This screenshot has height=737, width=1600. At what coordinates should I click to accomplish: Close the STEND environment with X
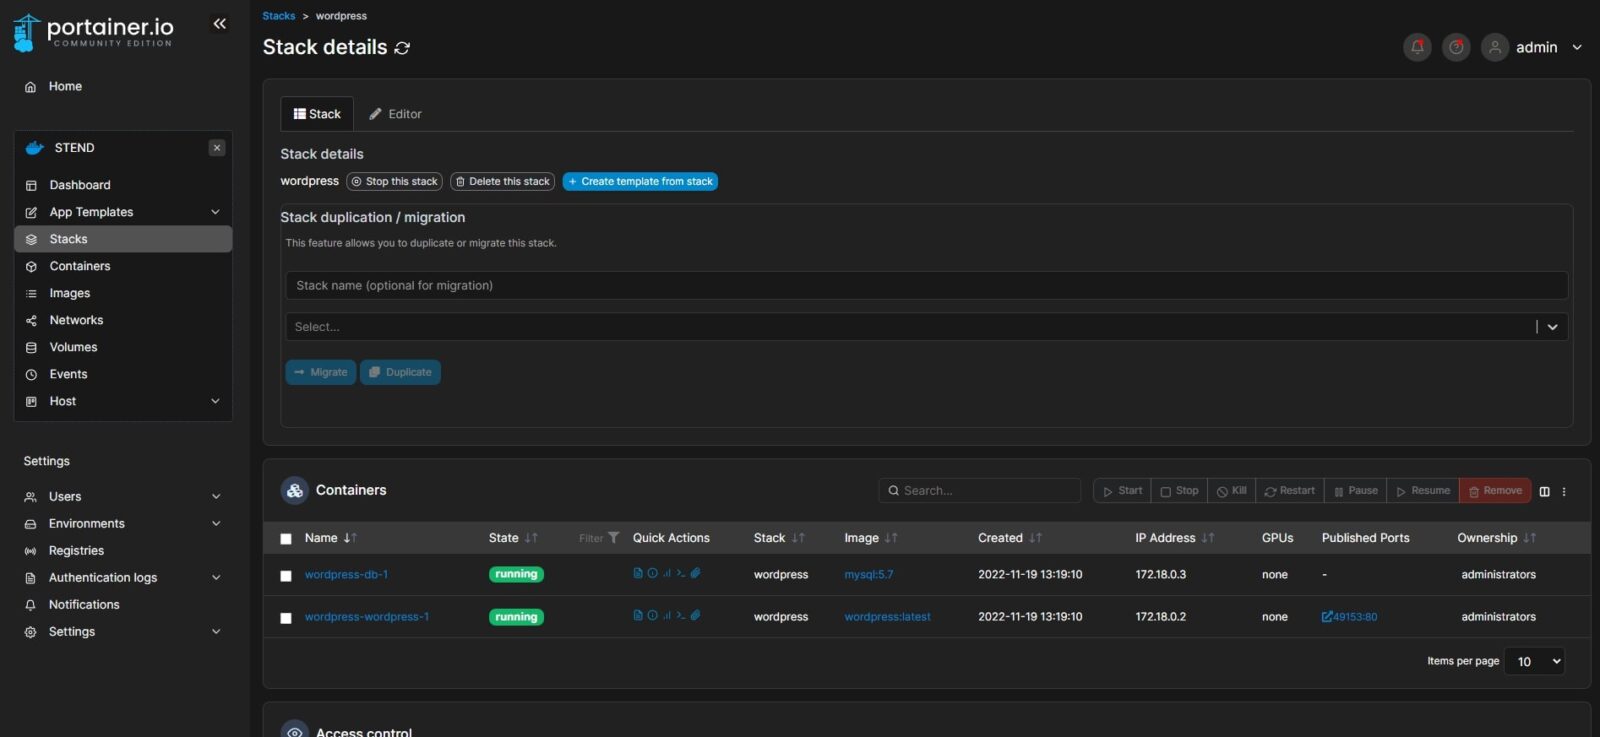coord(217,148)
